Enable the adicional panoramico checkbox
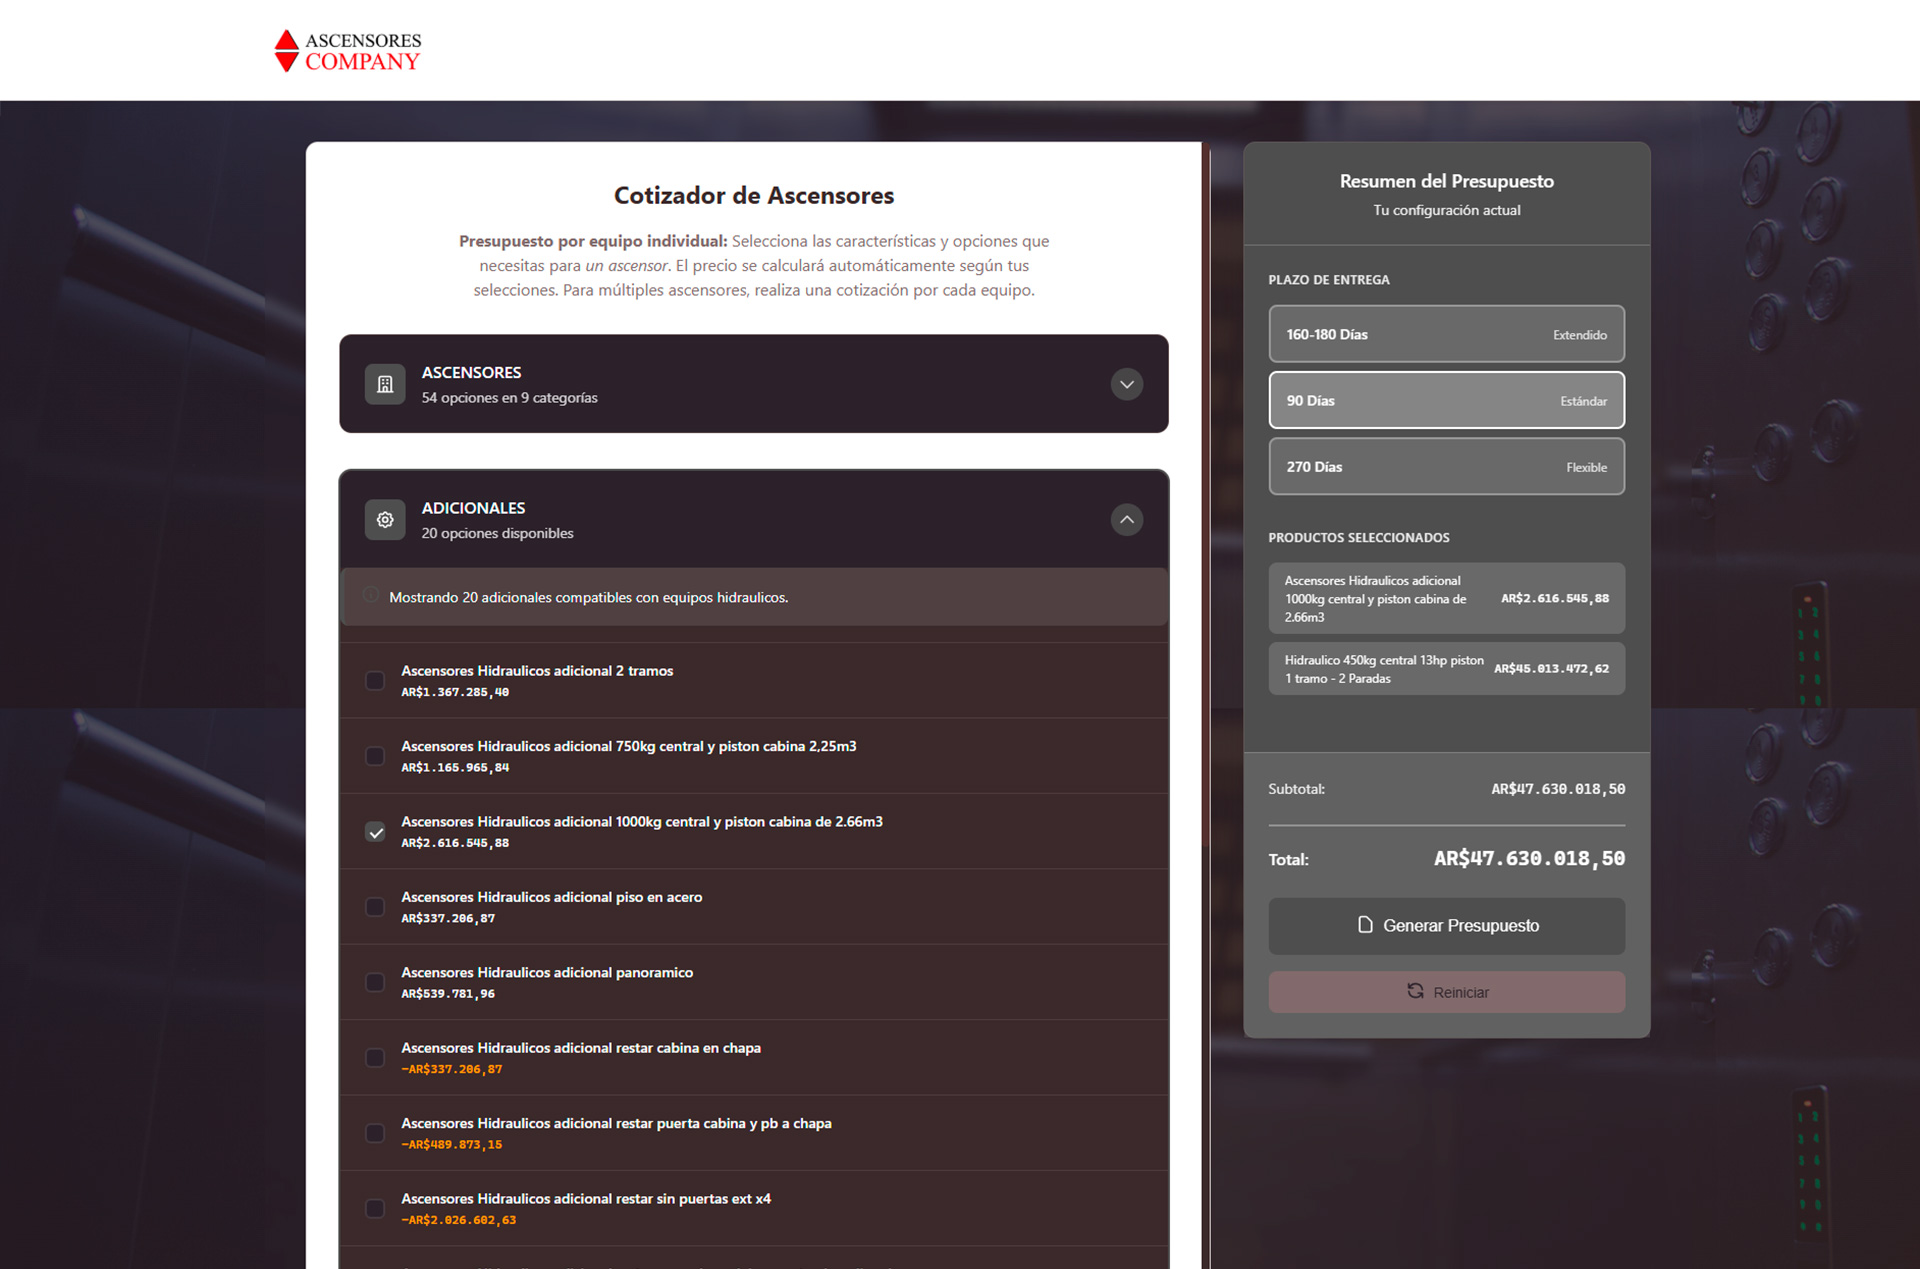The height and width of the screenshot is (1269, 1920). (375, 983)
